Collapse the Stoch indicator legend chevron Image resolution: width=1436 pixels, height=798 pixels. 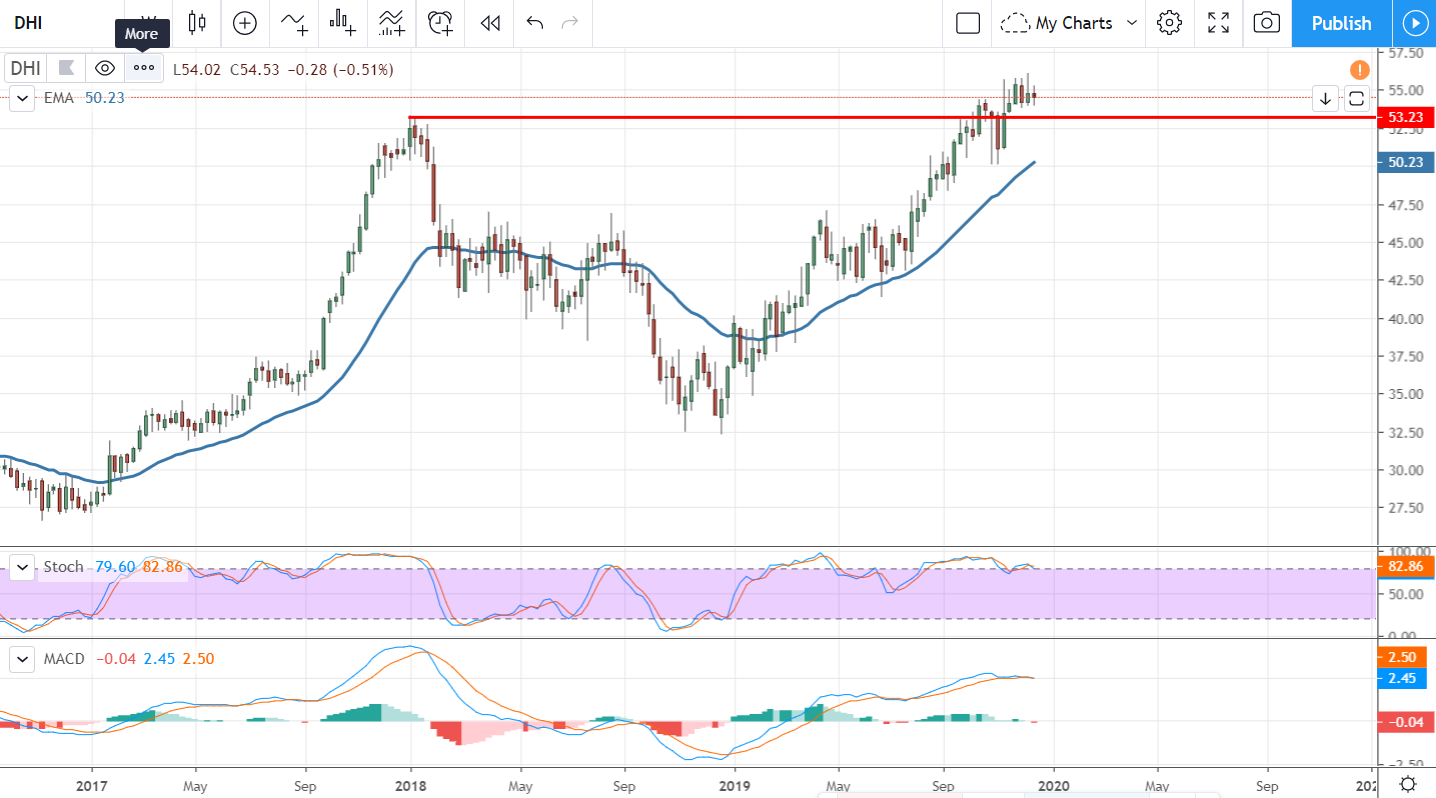click(22, 567)
